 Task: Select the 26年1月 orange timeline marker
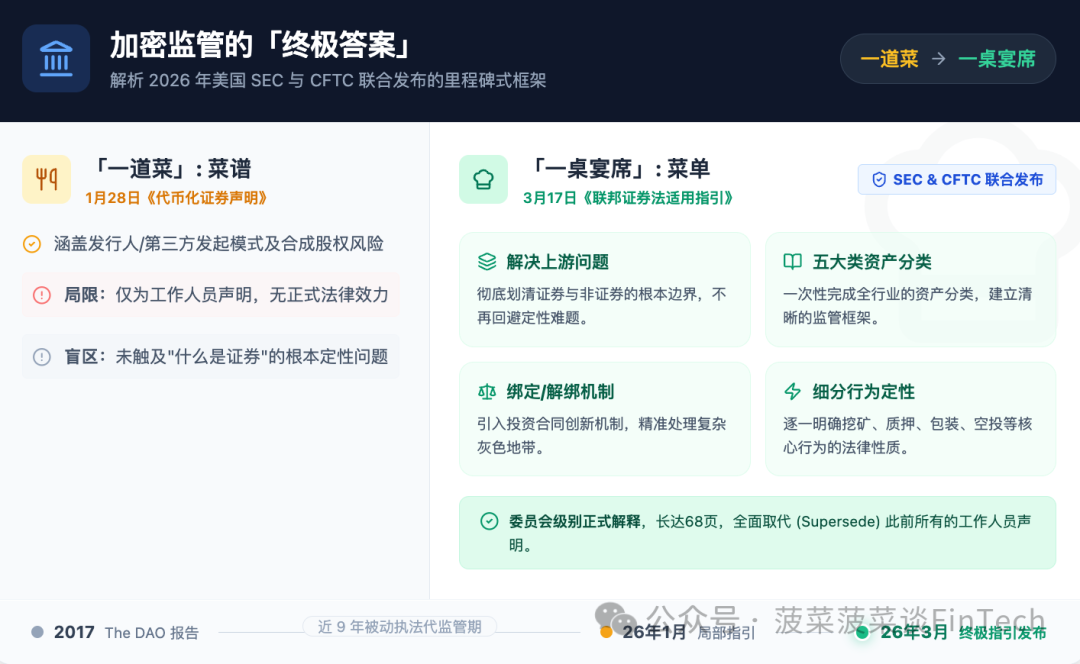[606, 632]
